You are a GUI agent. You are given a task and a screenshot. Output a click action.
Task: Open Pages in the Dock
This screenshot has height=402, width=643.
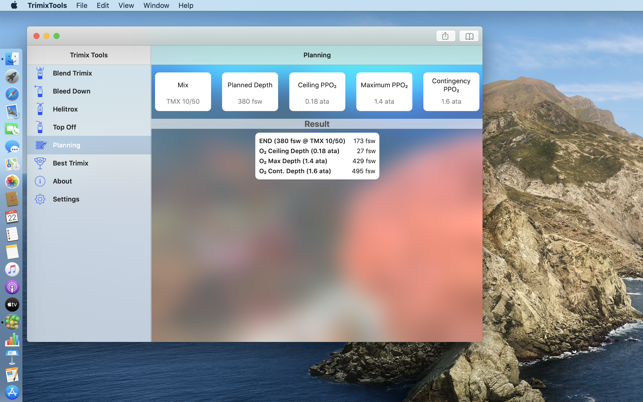click(12, 375)
